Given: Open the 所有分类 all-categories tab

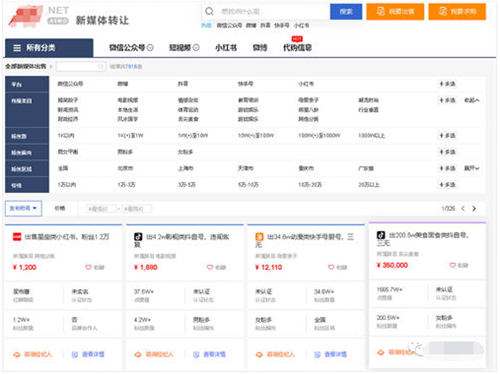Looking at the screenshot, I should click(x=49, y=48).
